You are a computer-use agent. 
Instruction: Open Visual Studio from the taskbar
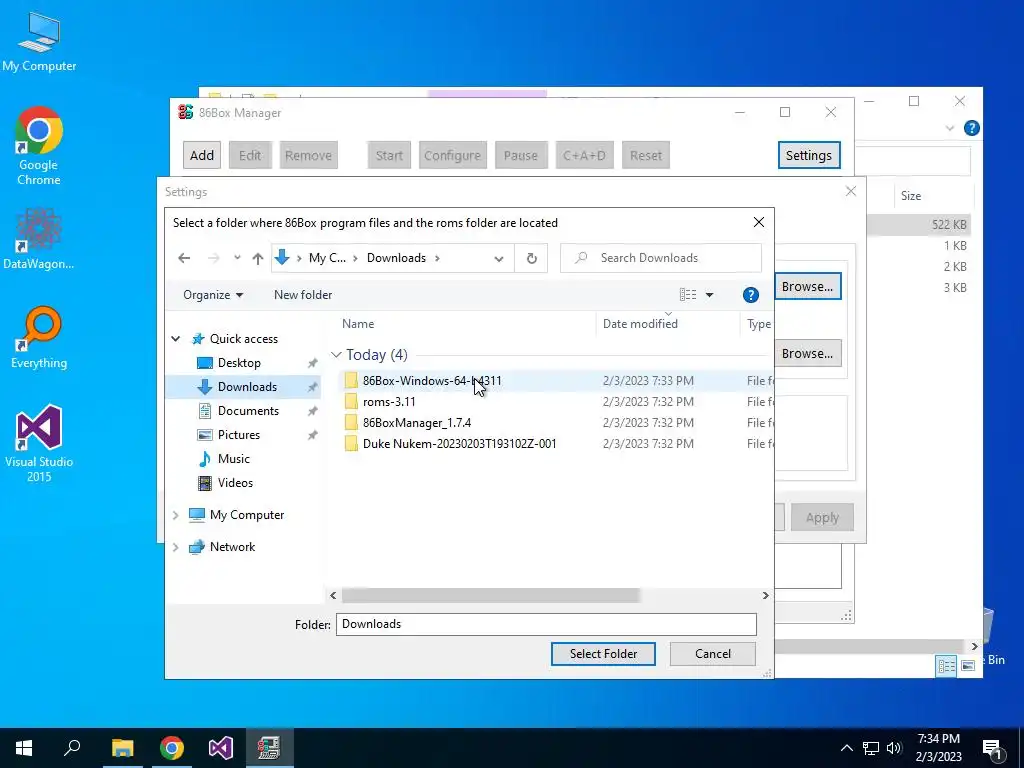[x=221, y=748]
